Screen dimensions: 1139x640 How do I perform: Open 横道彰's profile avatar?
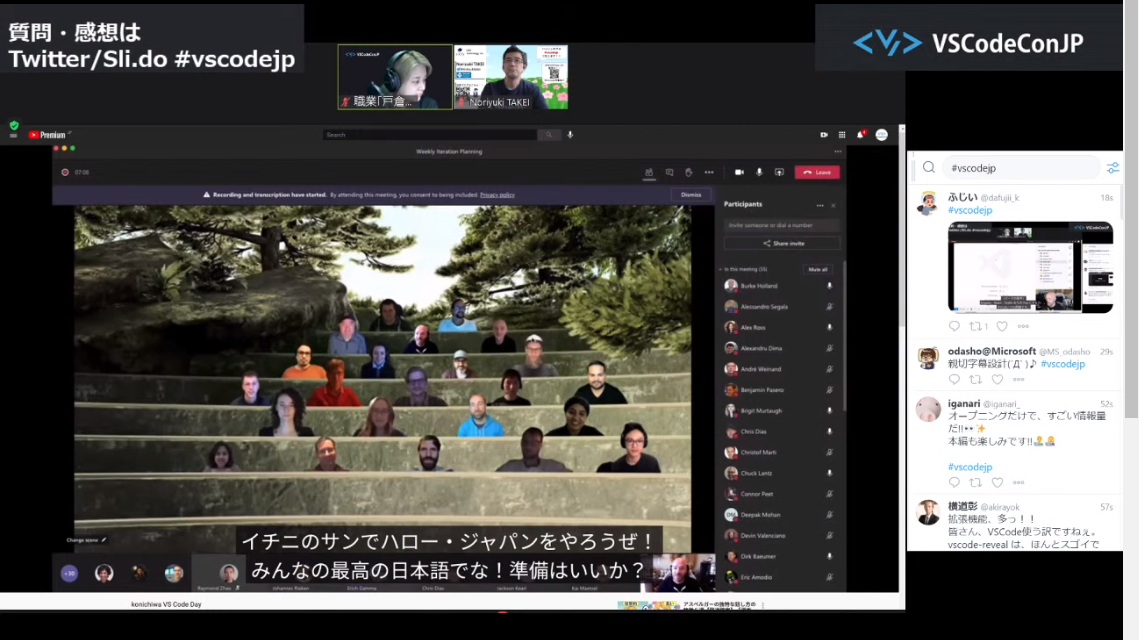(928, 513)
